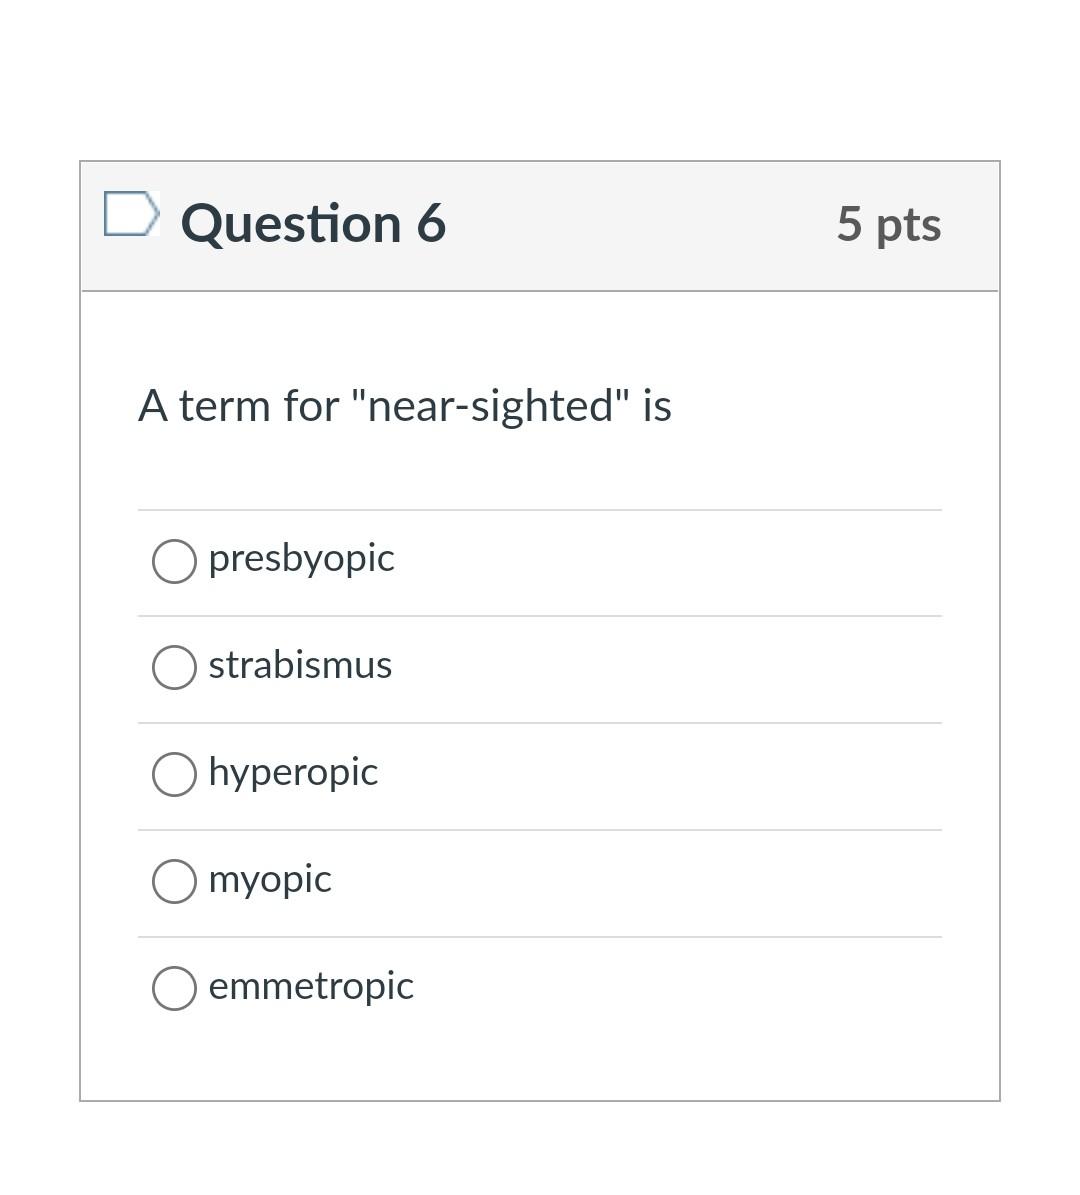
Task: Click empty header space between title and points
Action: click(x=640, y=225)
